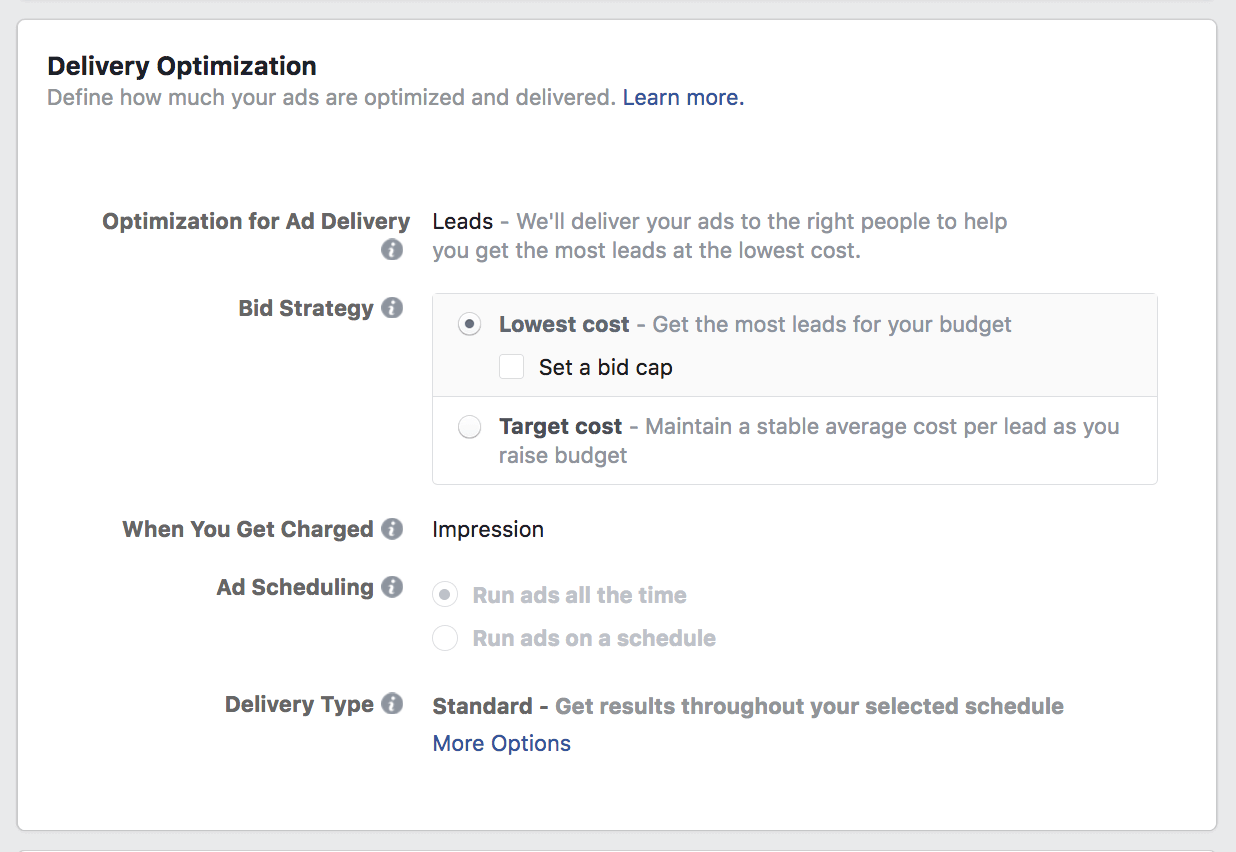Click the Optimization for Ad Delivery label
This screenshot has width=1236, height=852.
(256, 221)
